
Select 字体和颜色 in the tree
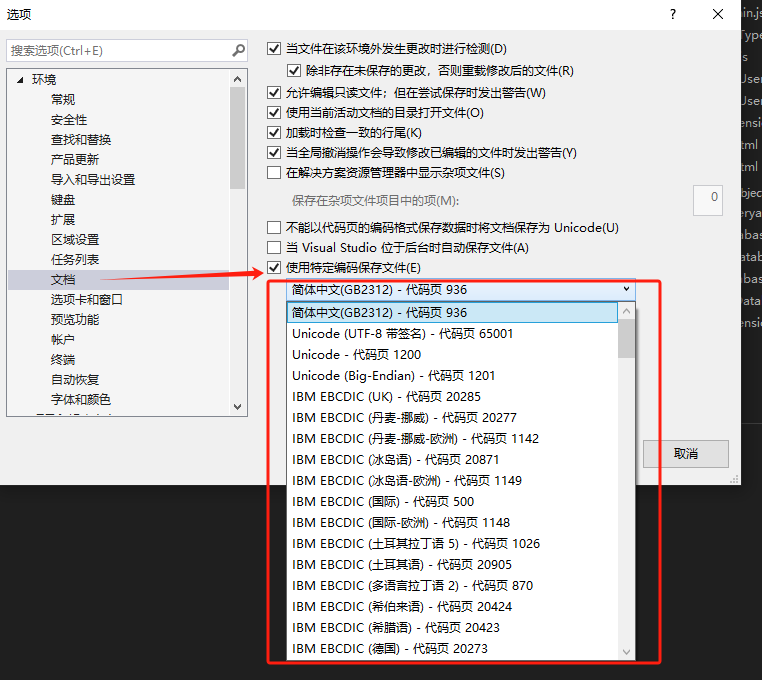click(x=81, y=400)
